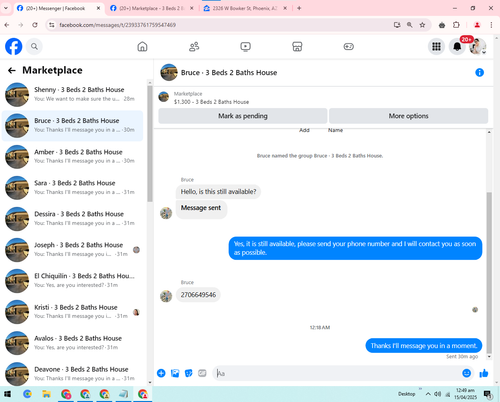Open Chrome profile icon
This screenshot has height=402, width=500.
[477, 25]
